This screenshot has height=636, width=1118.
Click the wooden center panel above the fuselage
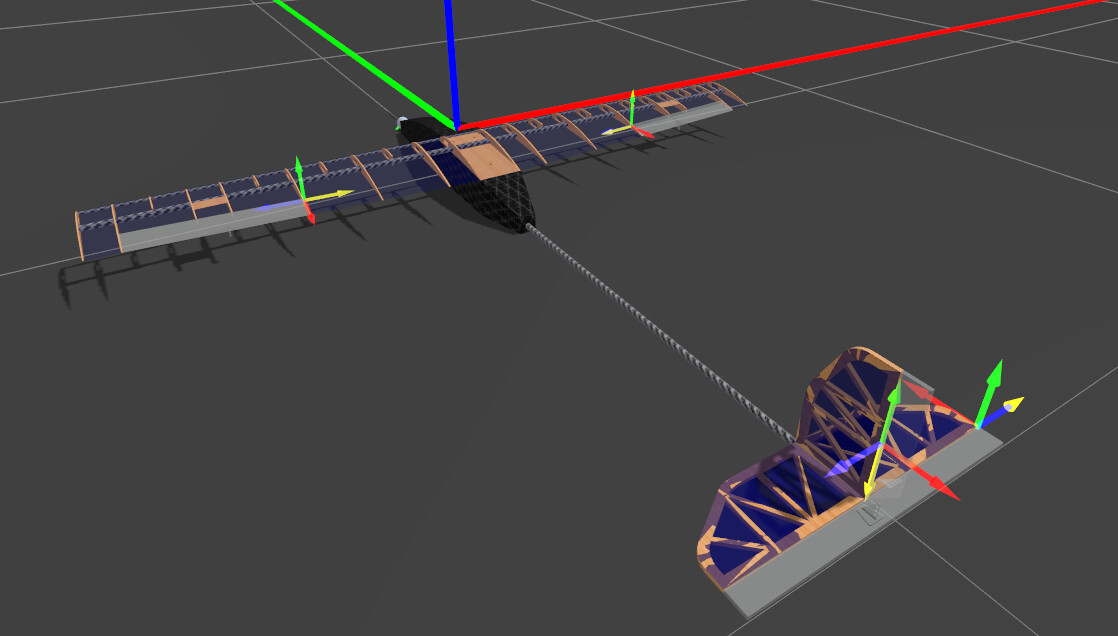point(482,157)
